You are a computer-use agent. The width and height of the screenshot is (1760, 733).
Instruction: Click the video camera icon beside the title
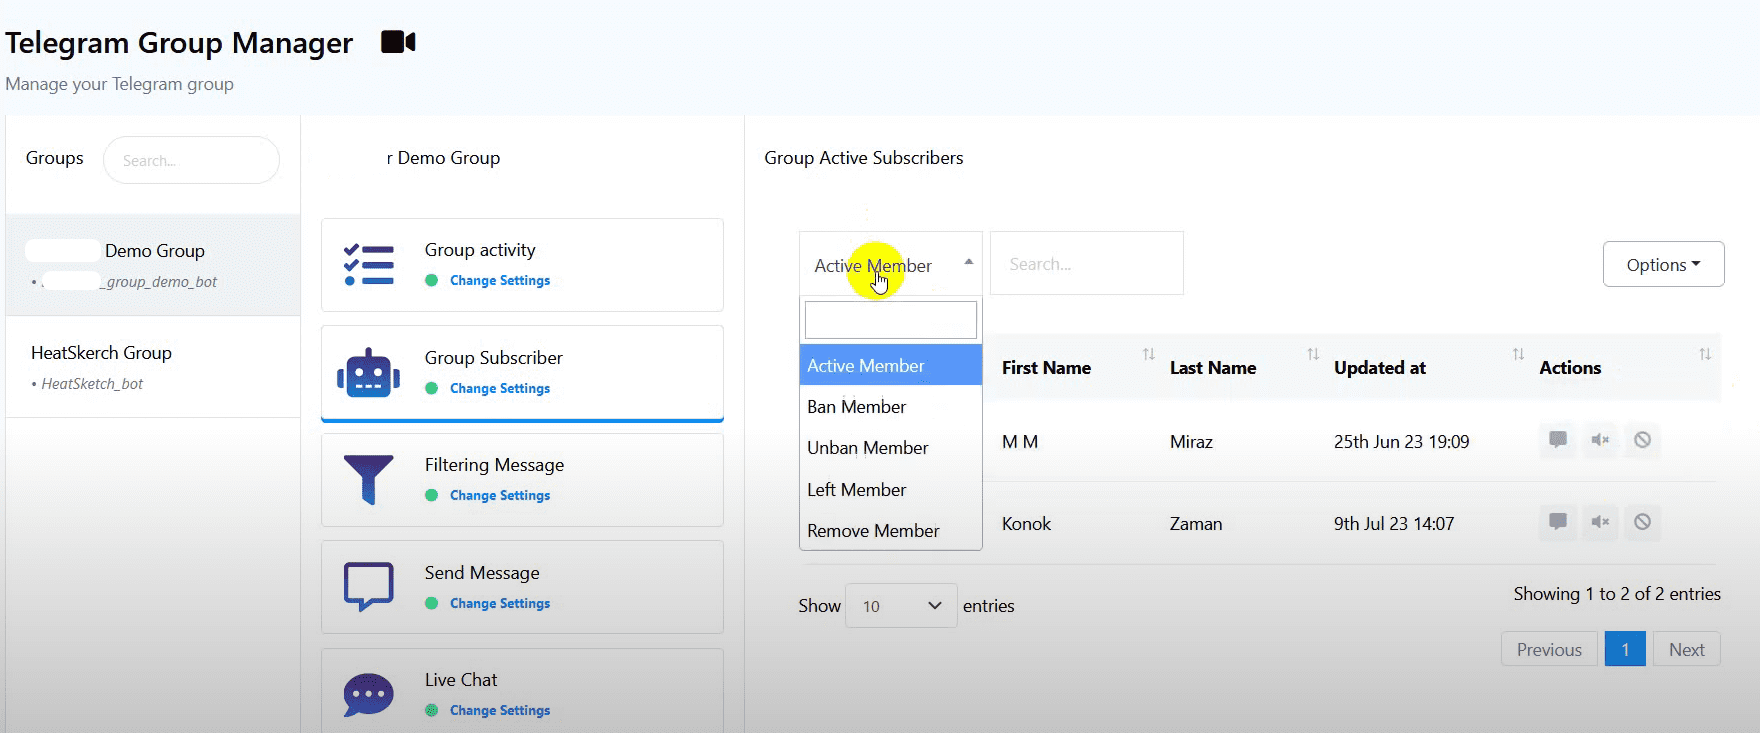click(397, 42)
